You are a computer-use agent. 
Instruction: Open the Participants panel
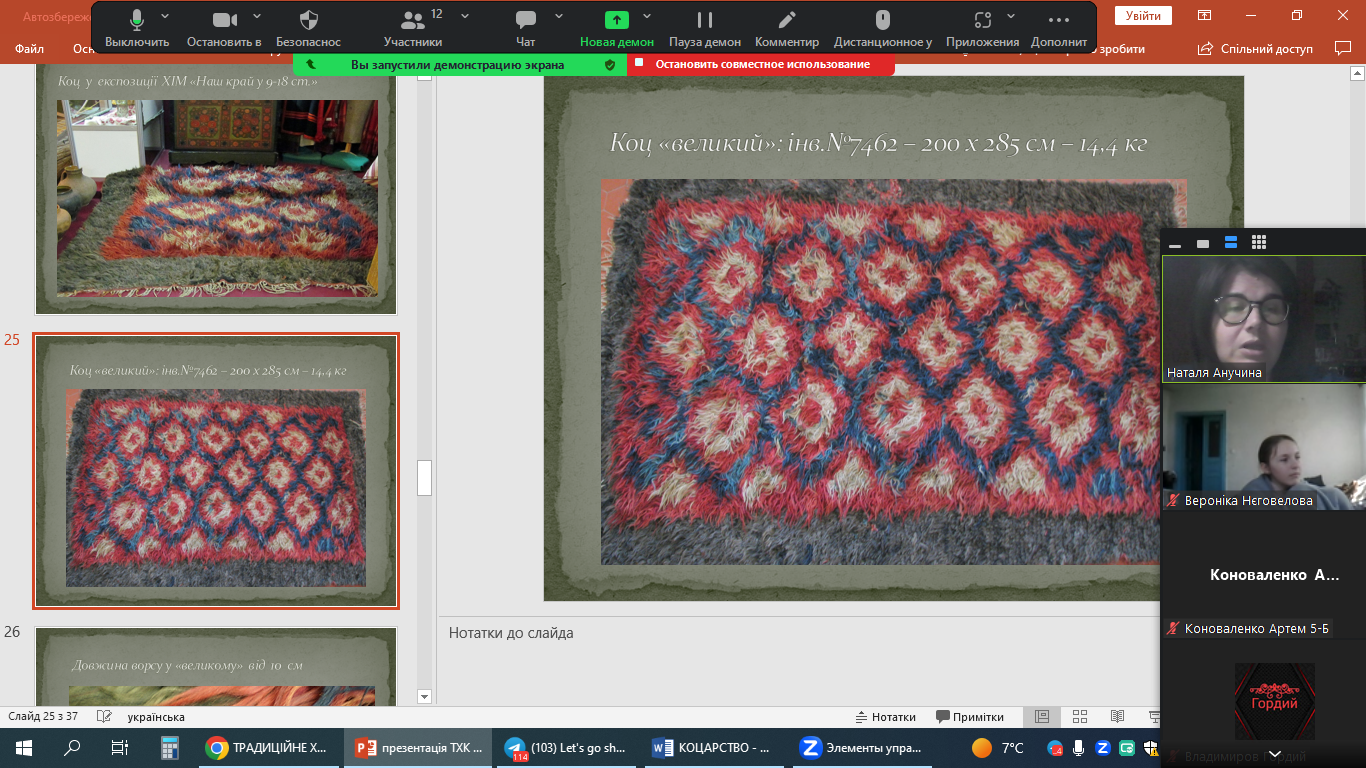(x=413, y=27)
